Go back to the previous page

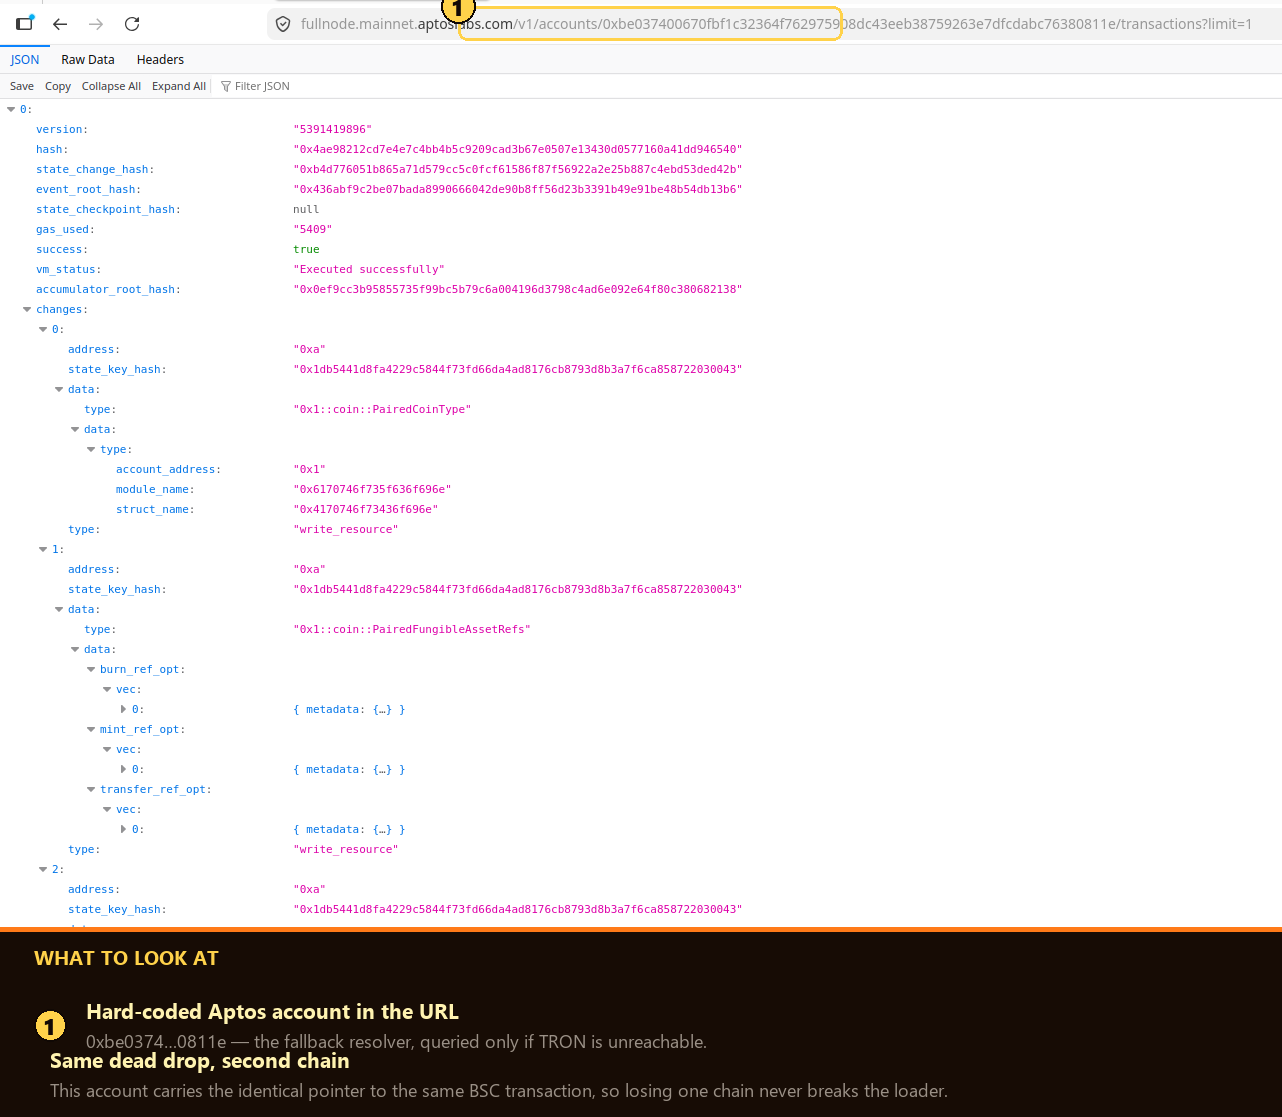[x=60, y=24]
